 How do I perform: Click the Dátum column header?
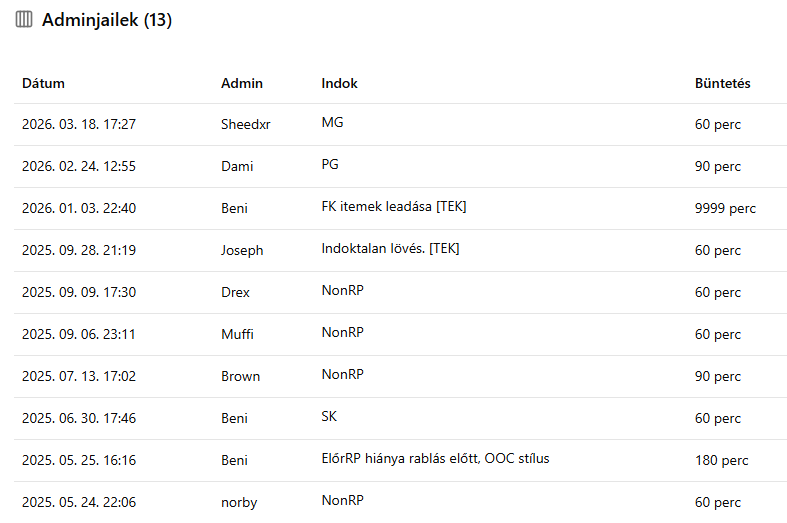point(43,84)
